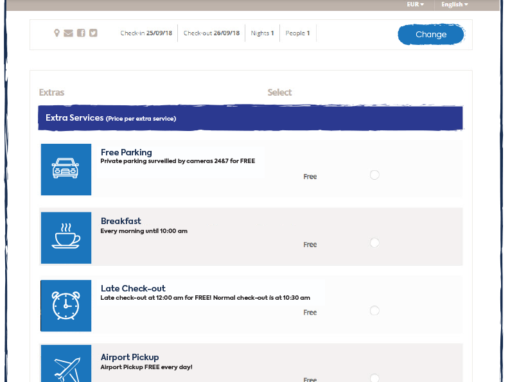Click the Free price for Free Parking

coord(310,177)
